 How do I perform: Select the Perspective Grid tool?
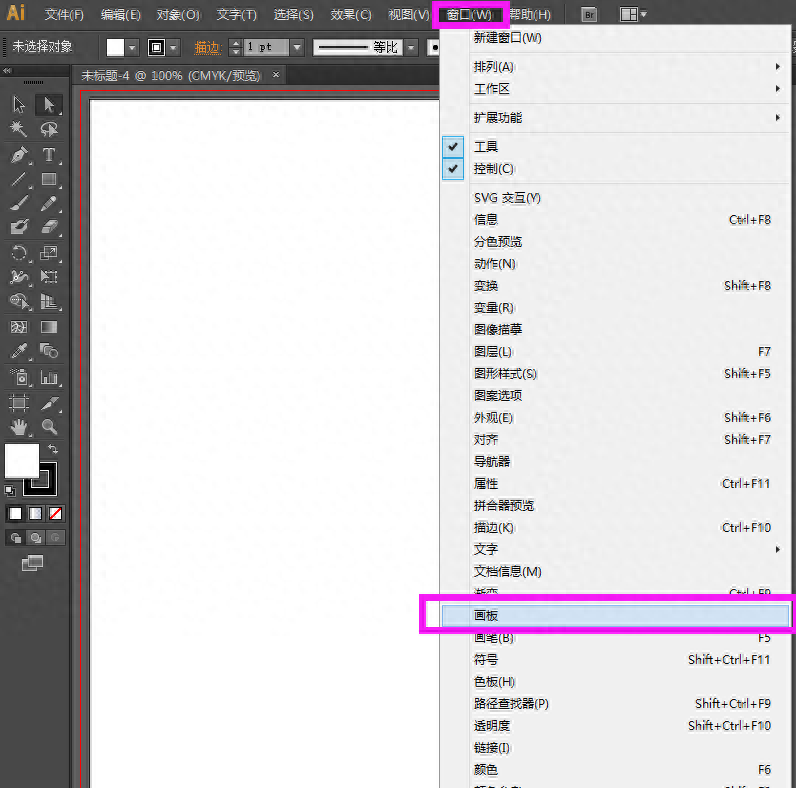pyautogui.click(x=49, y=301)
